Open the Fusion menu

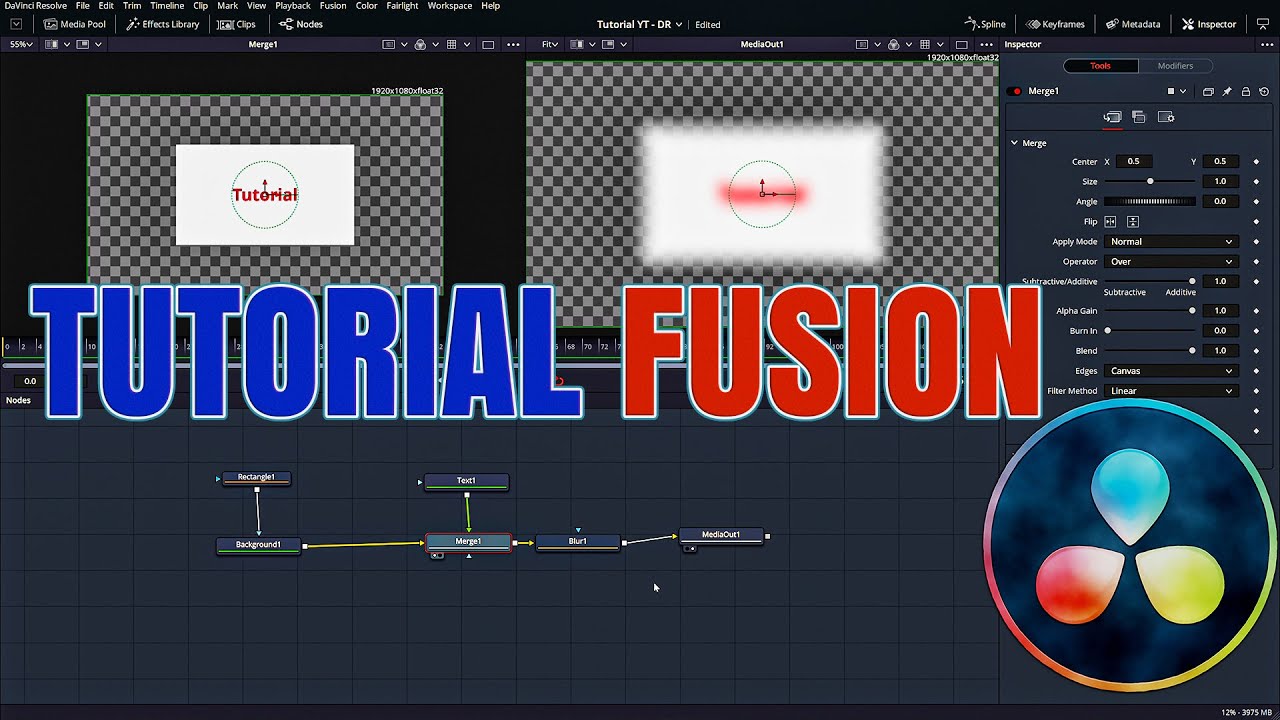point(333,6)
